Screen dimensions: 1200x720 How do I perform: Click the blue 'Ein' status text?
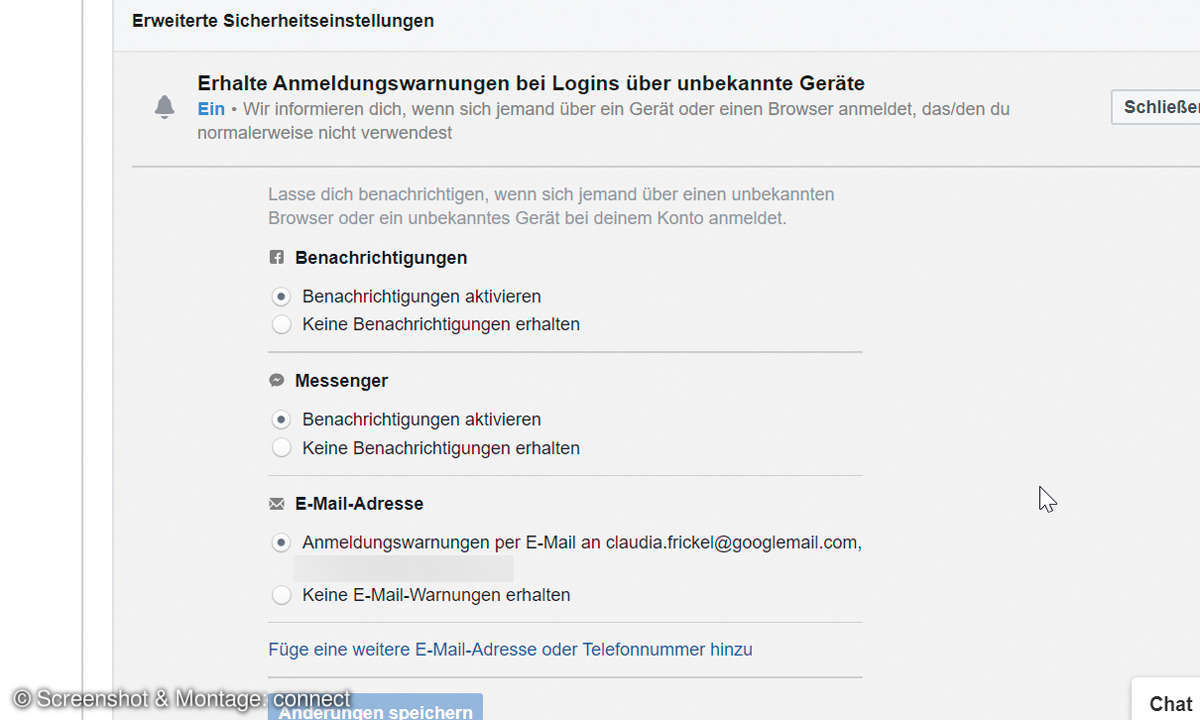[211, 109]
